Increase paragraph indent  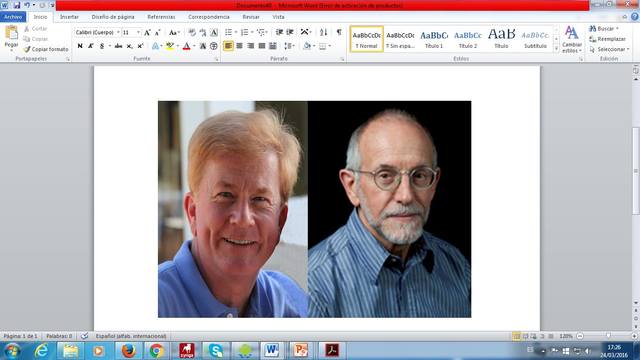290,32
